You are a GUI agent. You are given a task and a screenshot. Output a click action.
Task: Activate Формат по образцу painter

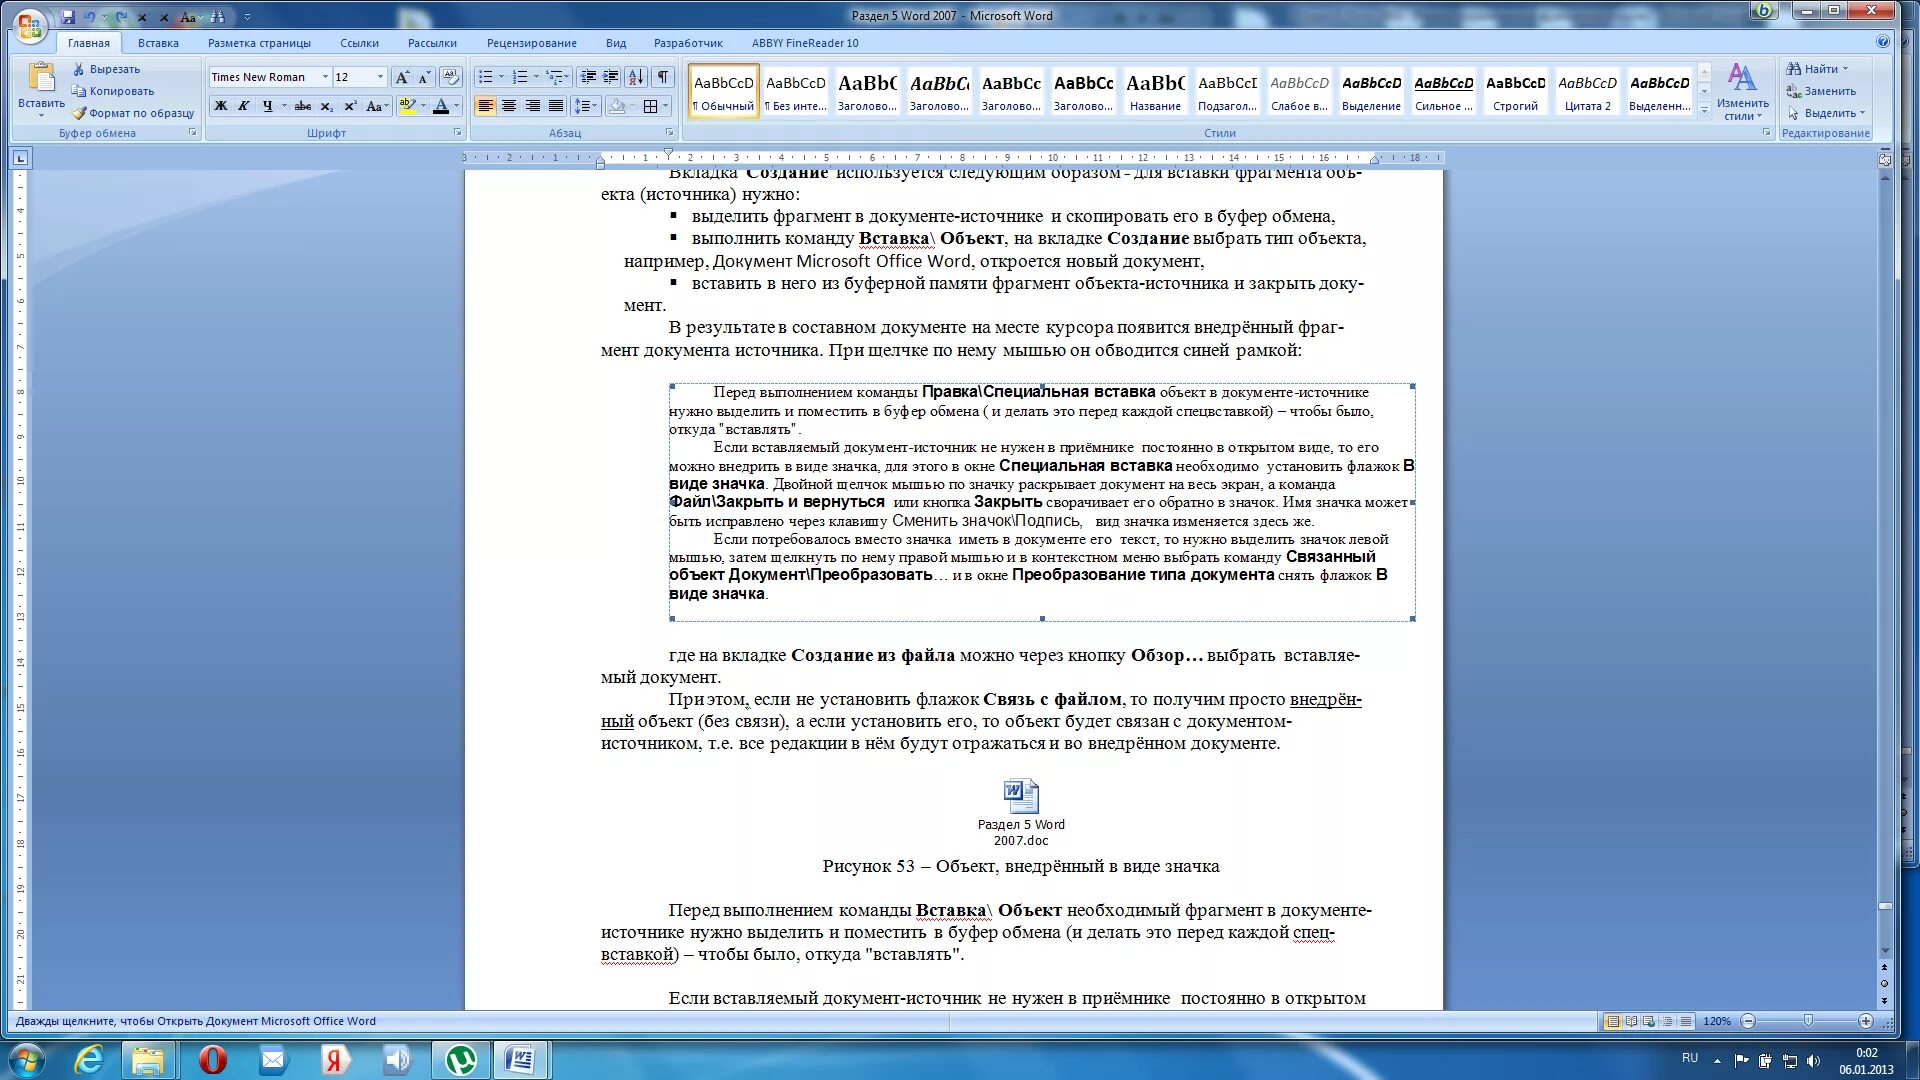[133, 113]
